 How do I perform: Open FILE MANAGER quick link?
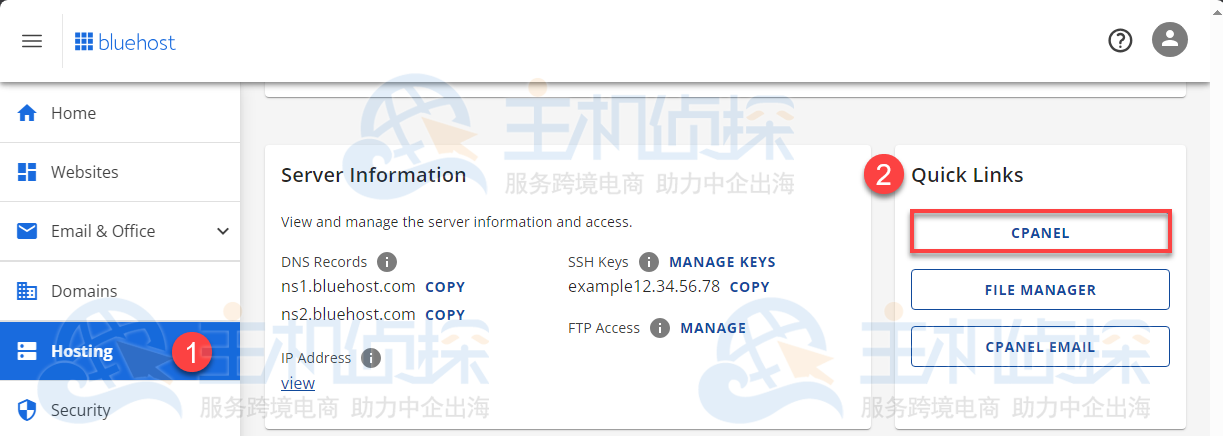1040,290
